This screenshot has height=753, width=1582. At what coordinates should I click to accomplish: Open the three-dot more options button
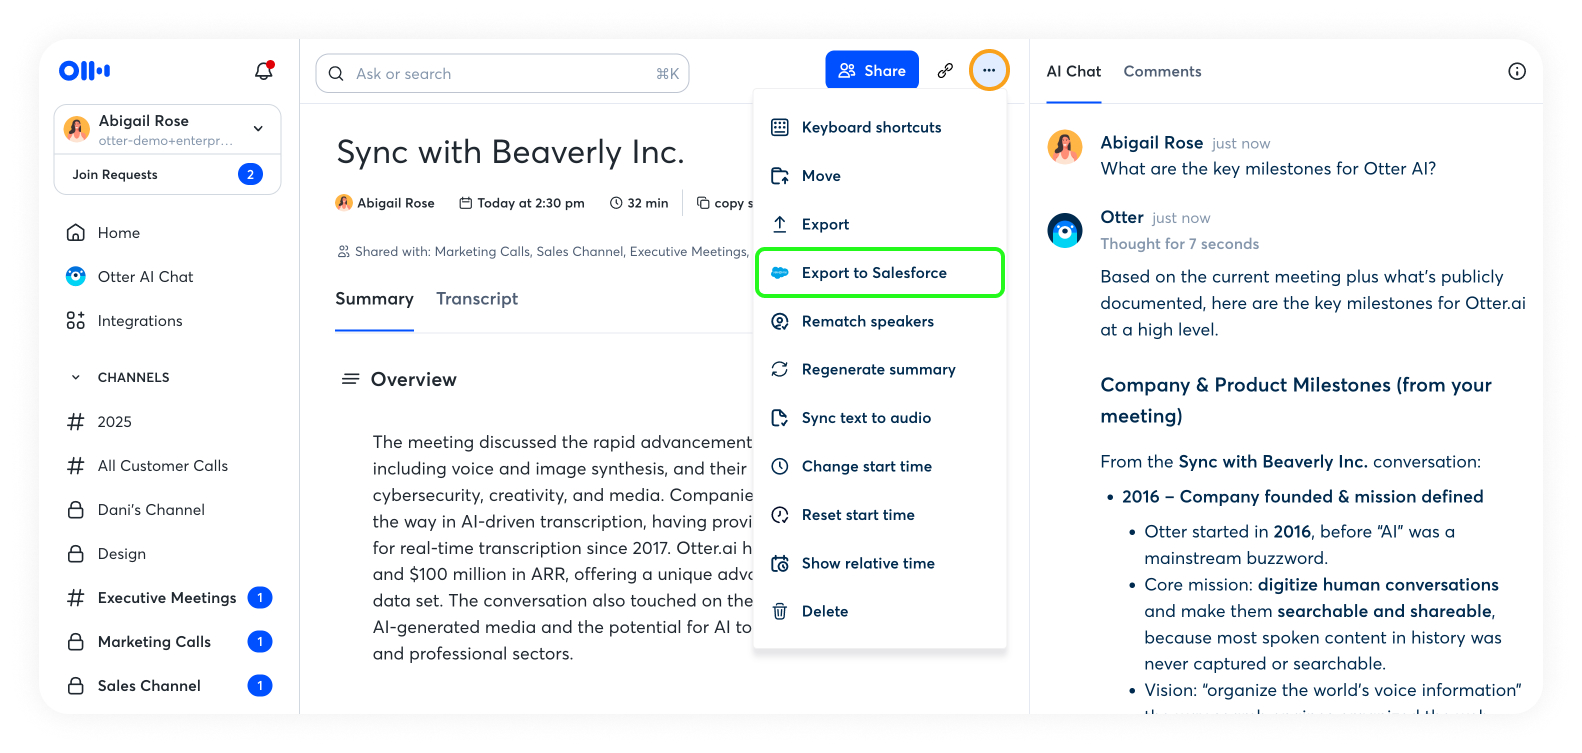[x=989, y=70]
